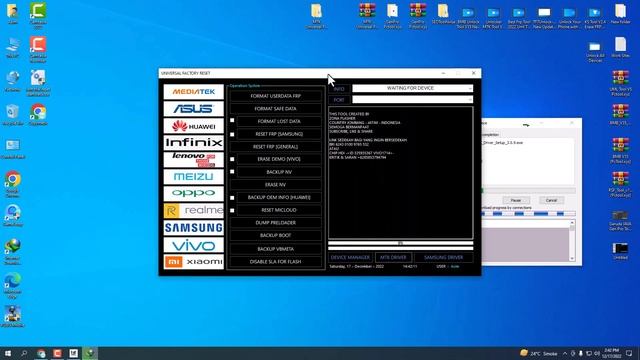Open the Chrome icon in the taskbar
This screenshot has height=360, width=640.
click(x=41, y=353)
